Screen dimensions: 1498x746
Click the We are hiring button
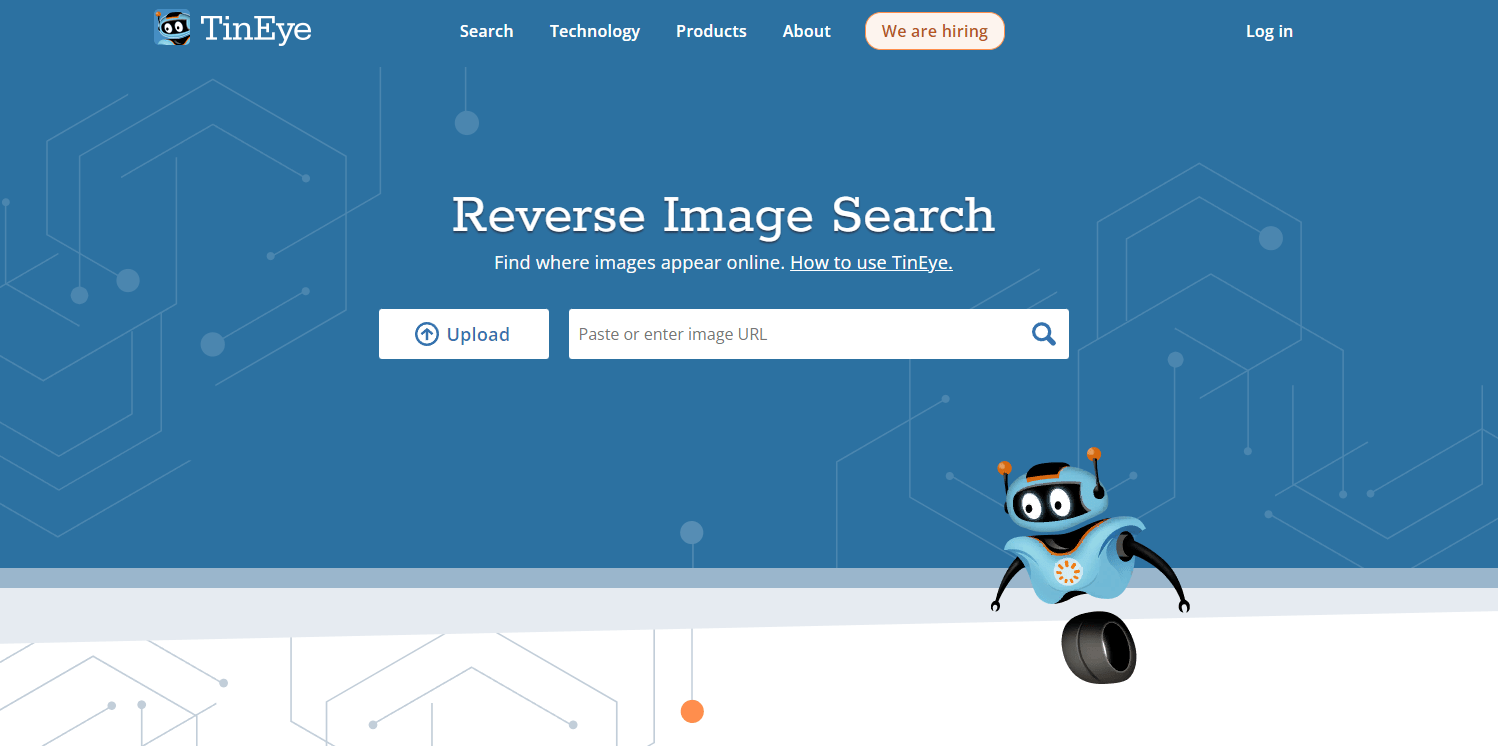pyautogui.click(x=934, y=31)
